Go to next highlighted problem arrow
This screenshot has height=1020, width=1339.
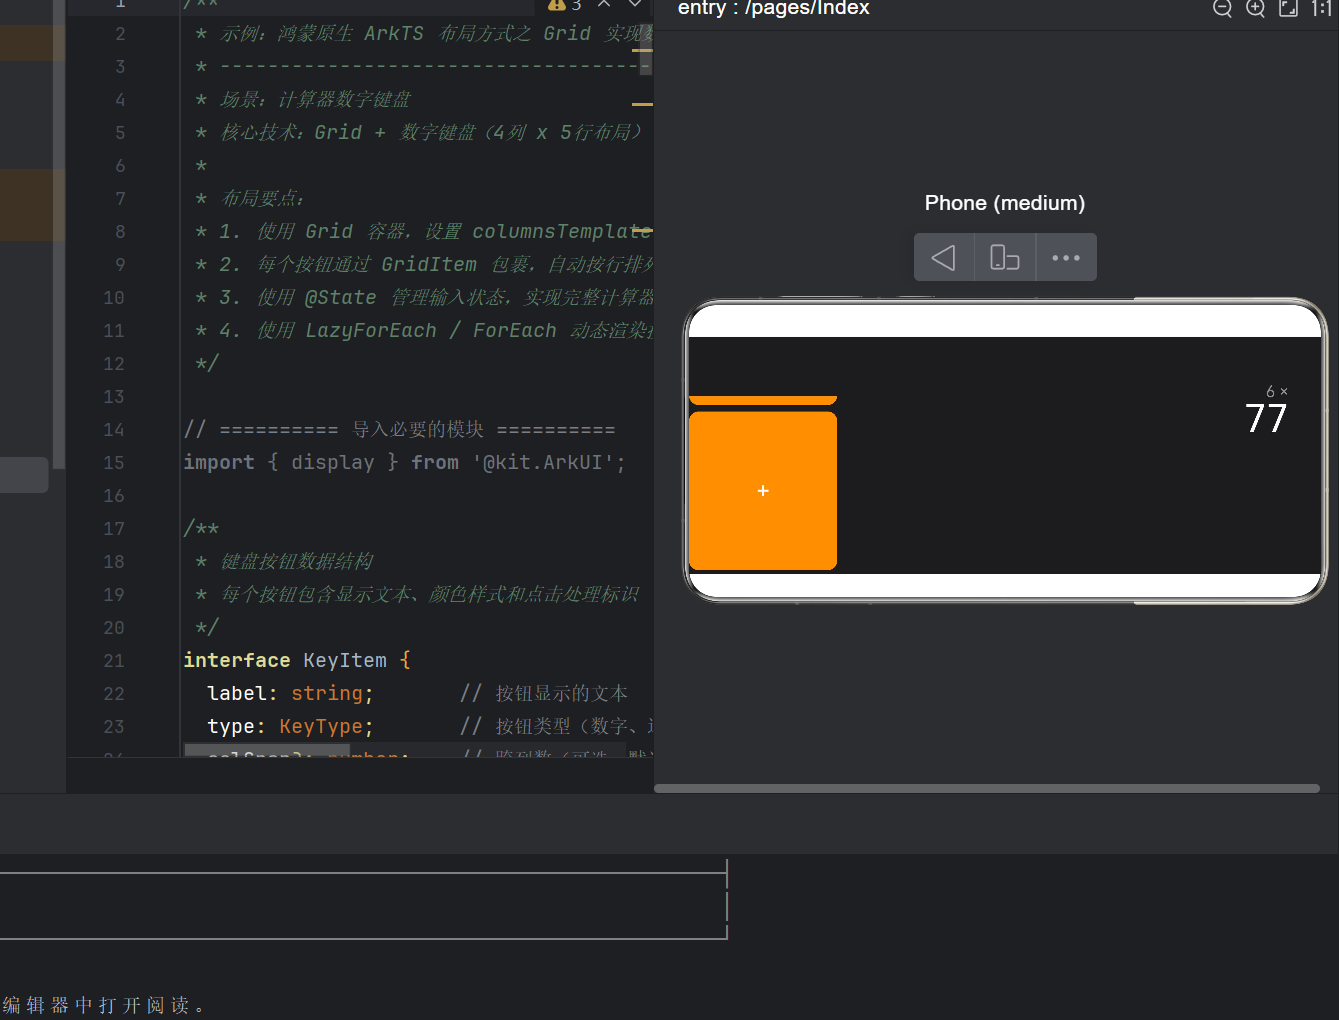(x=635, y=4)
